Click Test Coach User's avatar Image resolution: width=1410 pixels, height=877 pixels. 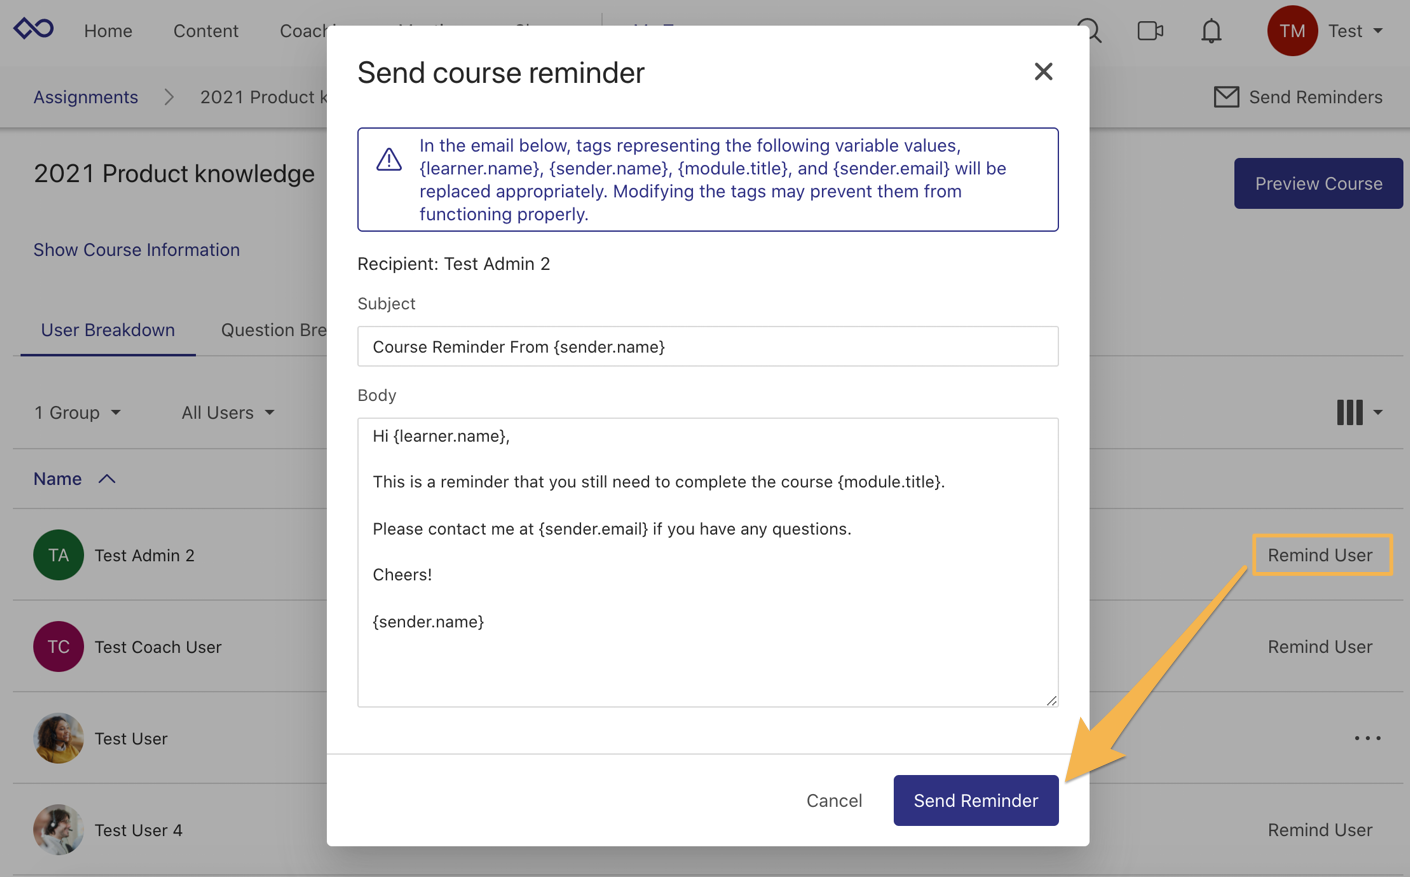tap(58, 646)
